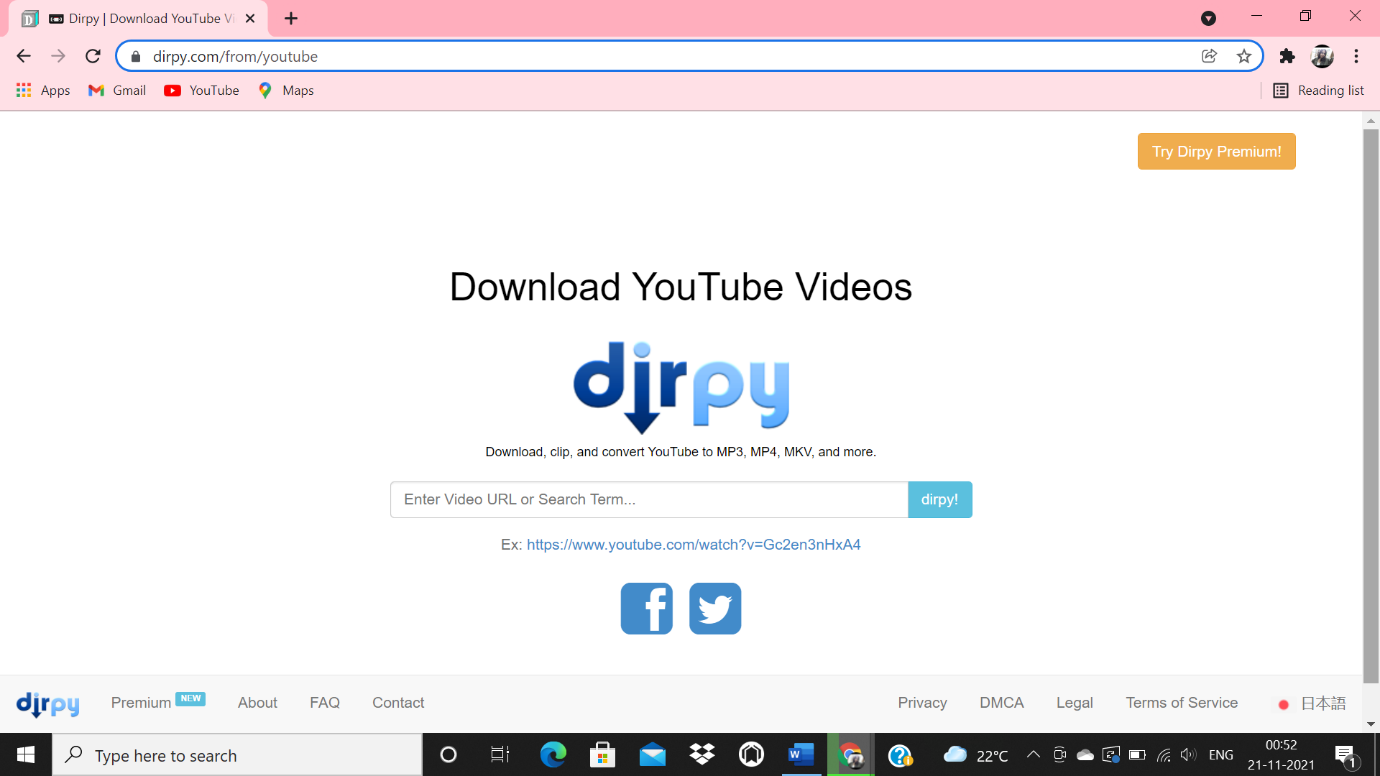
Task: Click the Enter Video URL or Search Term field
Action: click(x=649, y=499)
